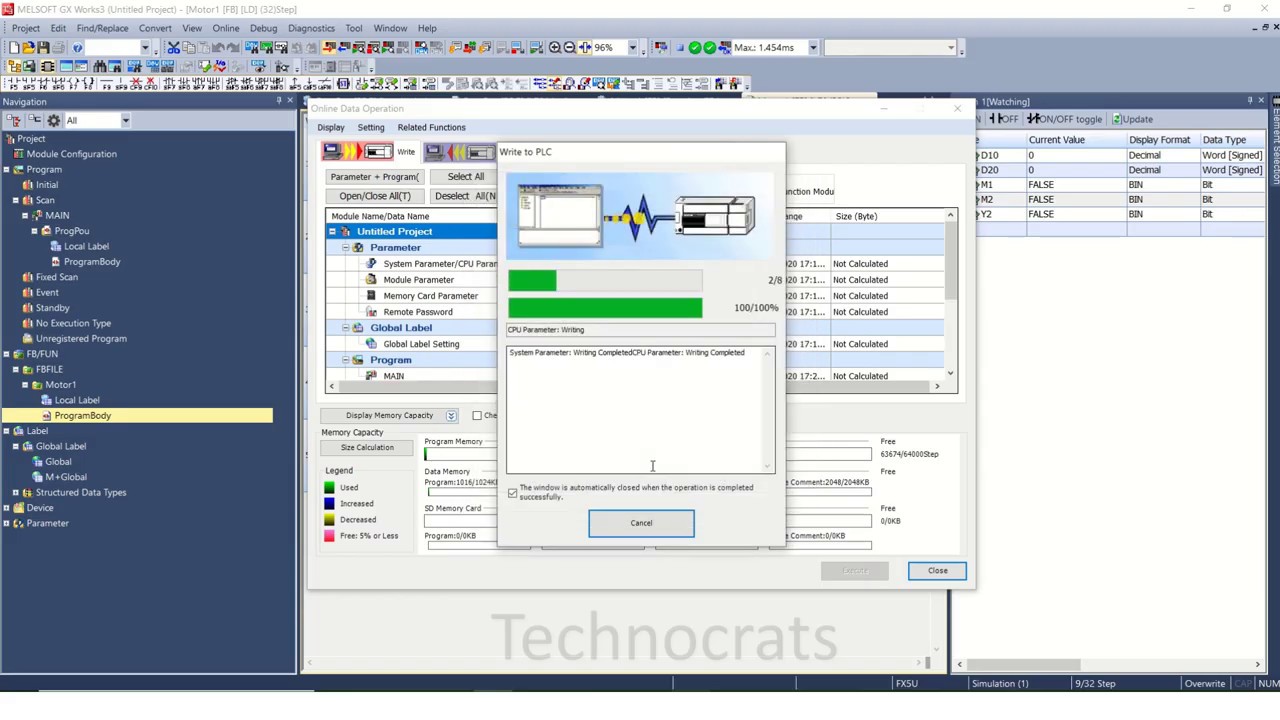Collapse the Program group in data list
Screen dimensions: 1280x720
(x=345, y=360)
